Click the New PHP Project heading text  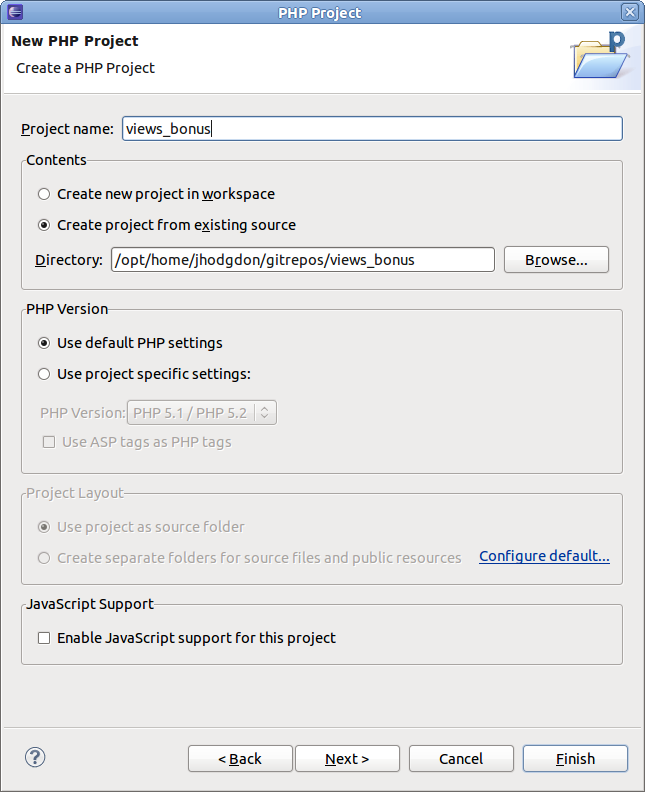tap(75, 41)
